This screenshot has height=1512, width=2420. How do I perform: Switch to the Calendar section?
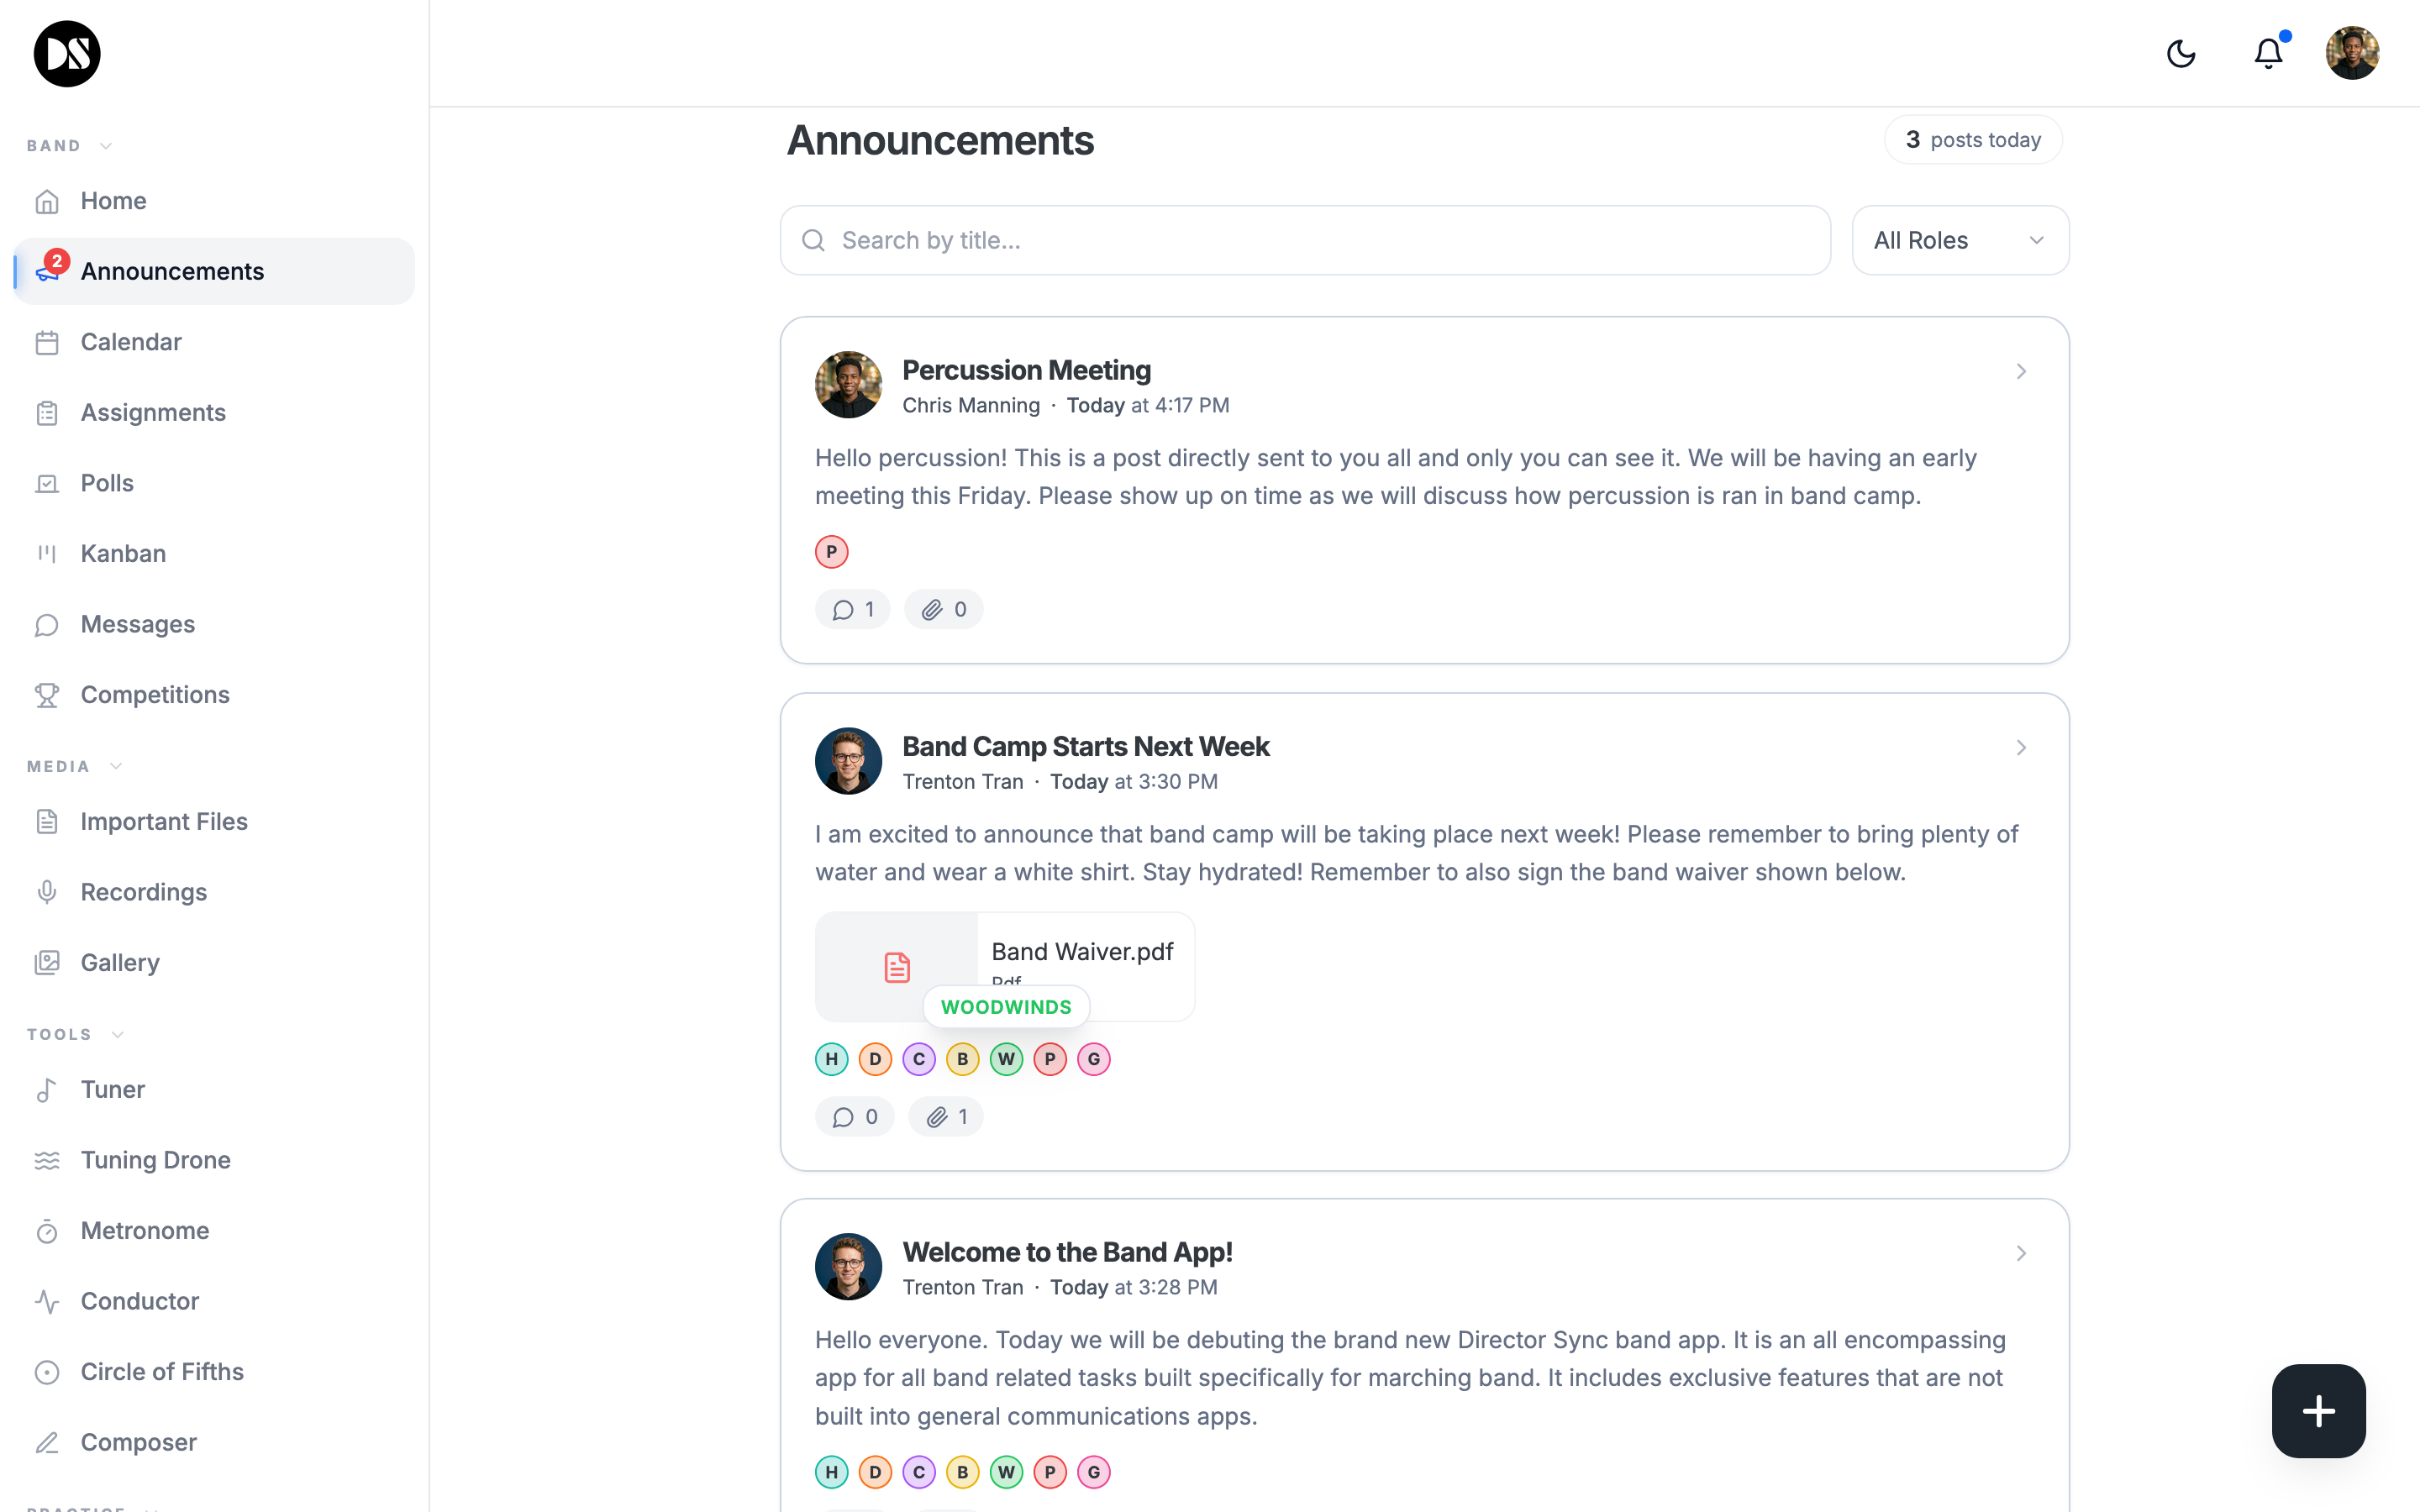coord(131,341)
